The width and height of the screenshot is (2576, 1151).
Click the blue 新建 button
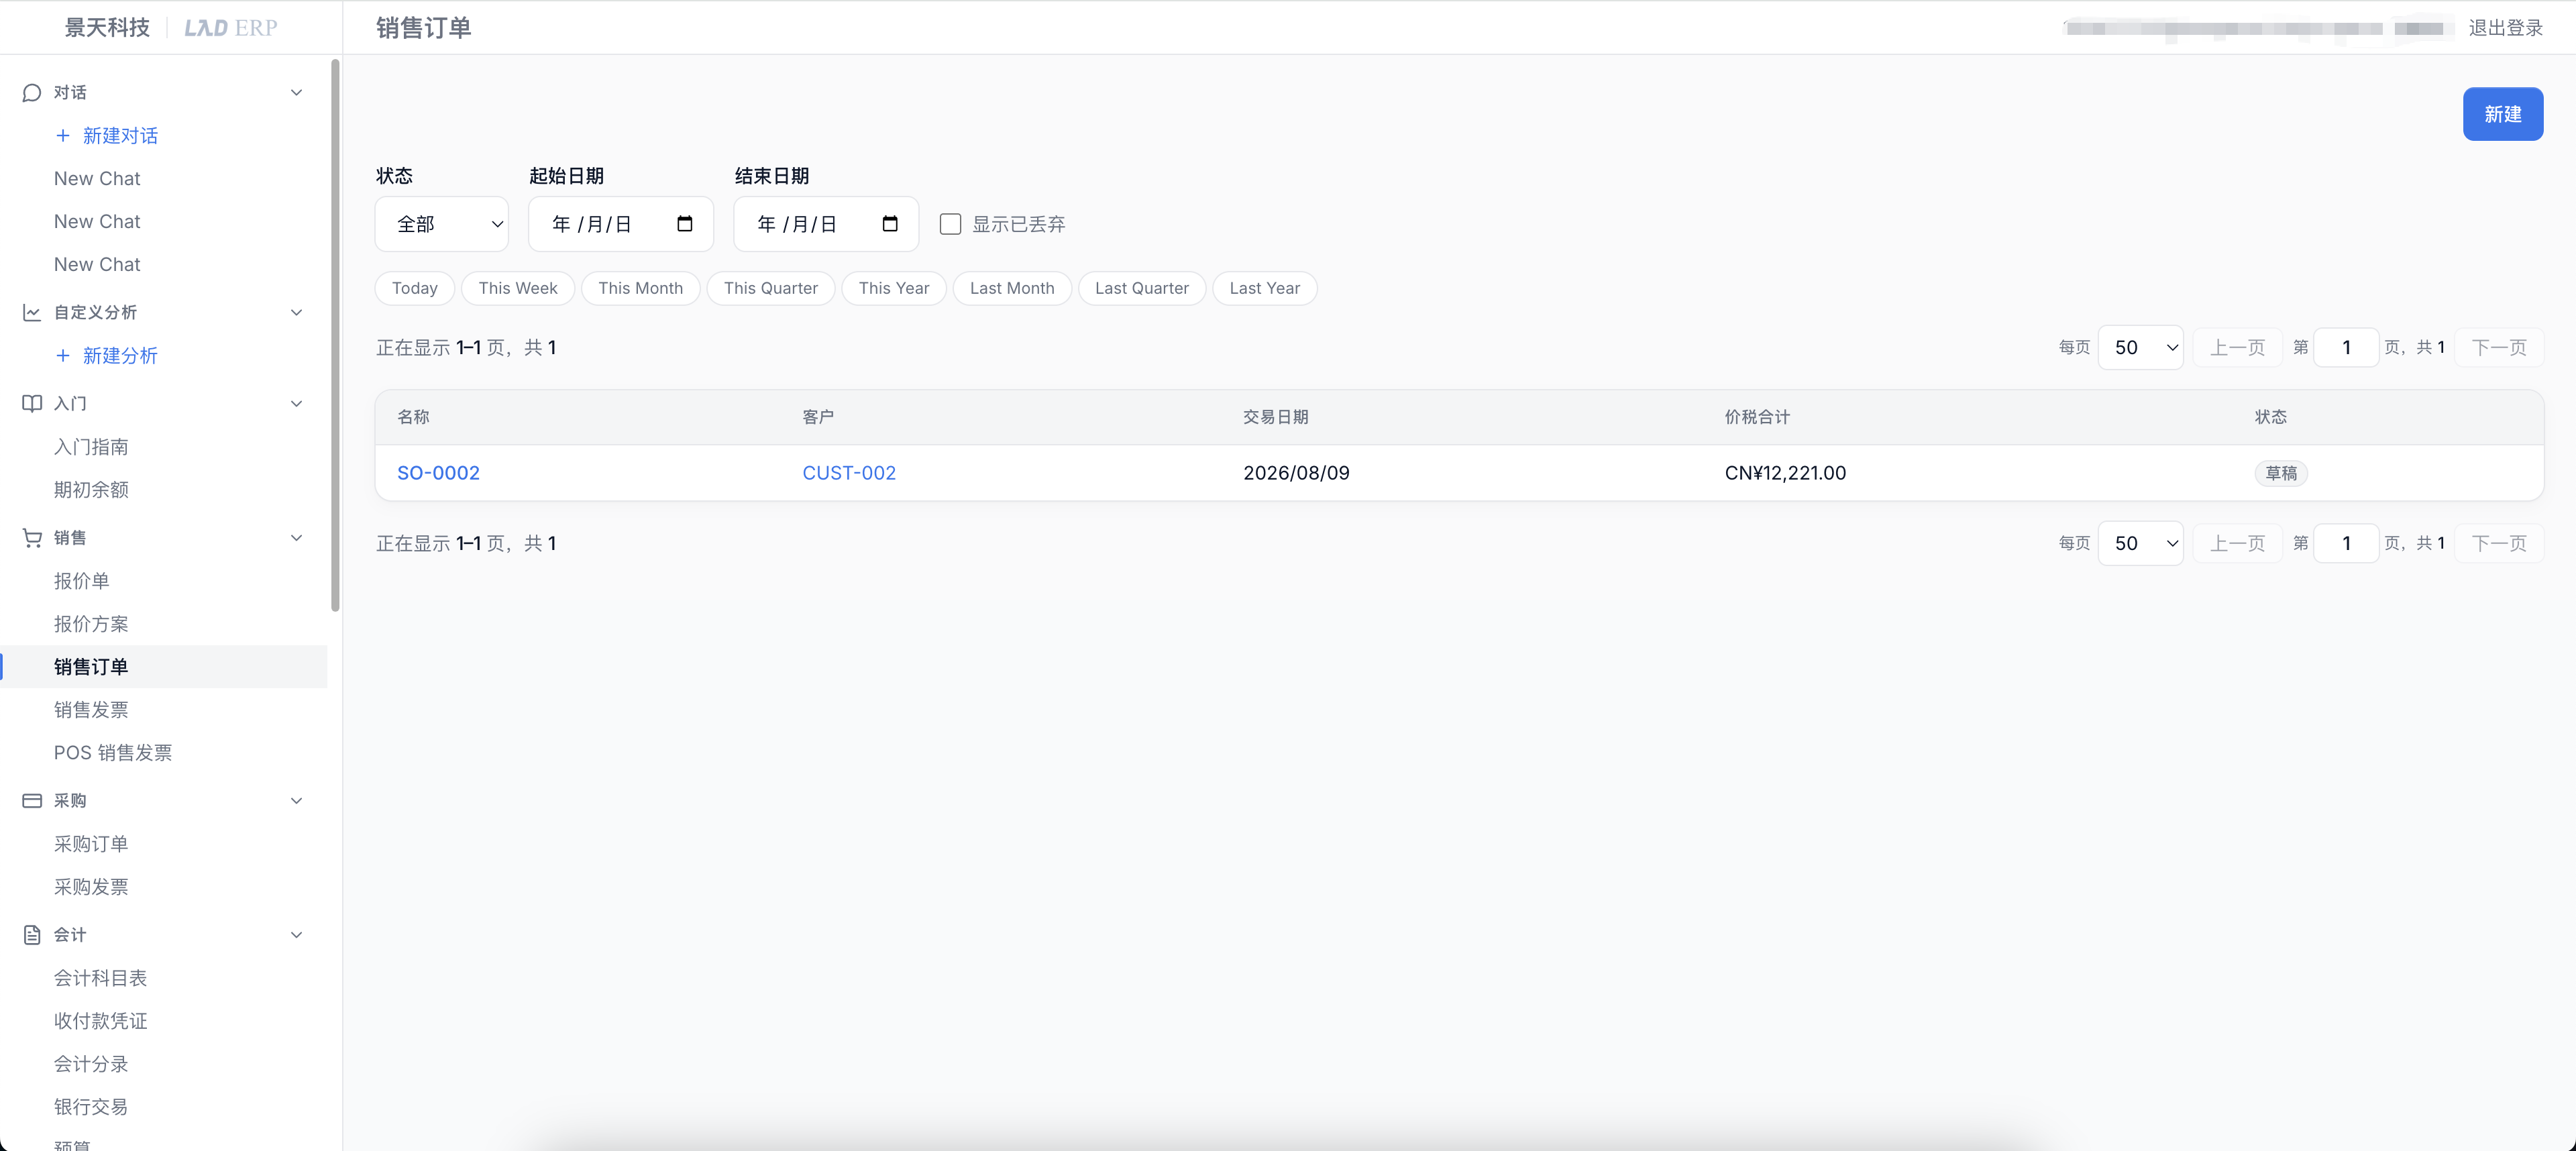2502,114
